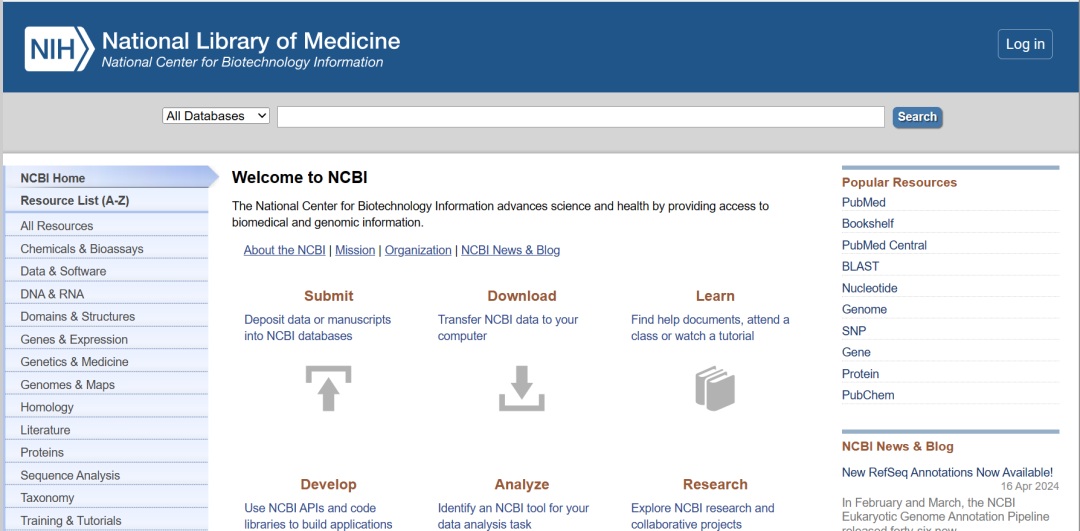
Task: Open Homology category in sidebar
Action: tap(106, 407)
